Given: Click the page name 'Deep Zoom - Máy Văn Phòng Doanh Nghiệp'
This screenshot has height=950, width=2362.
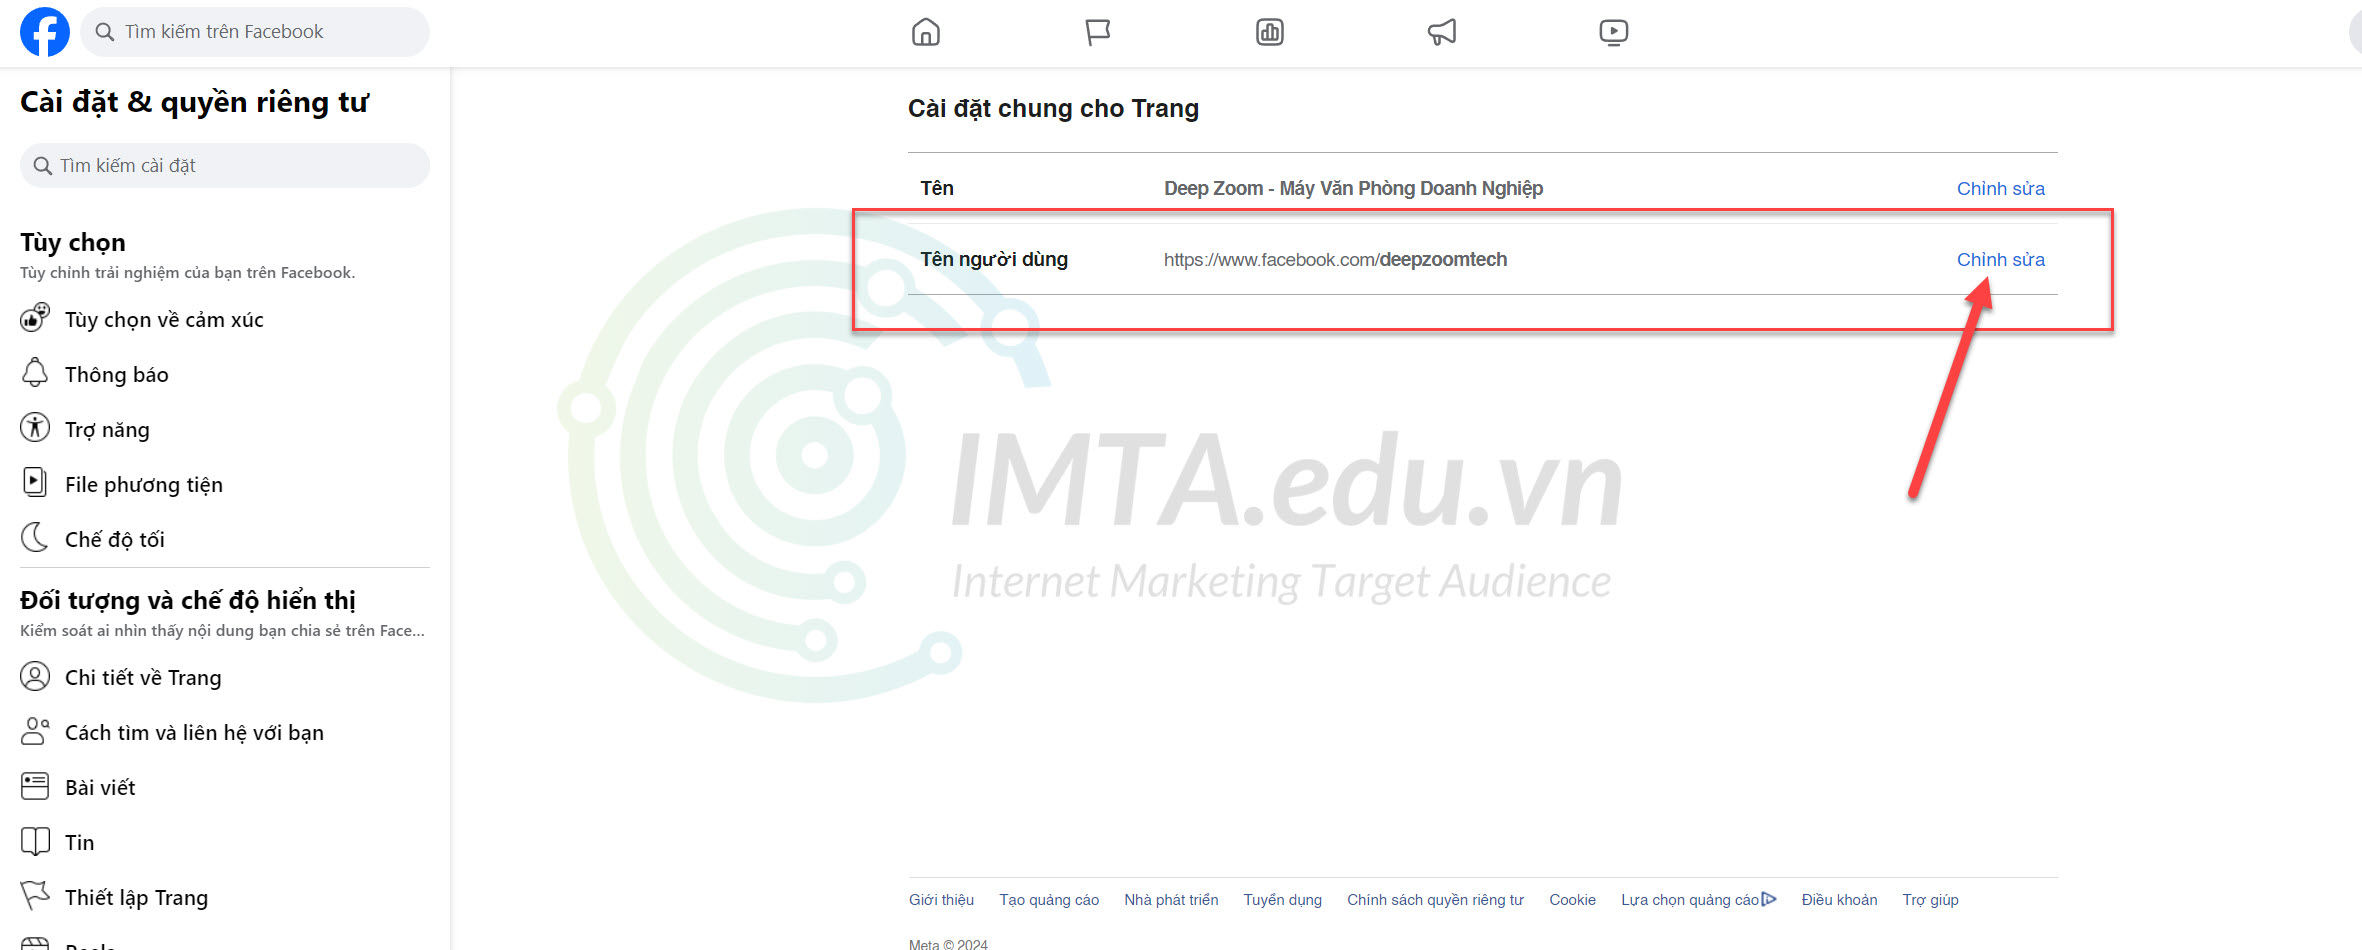Looking at the screenshot, I should 1353,188.
